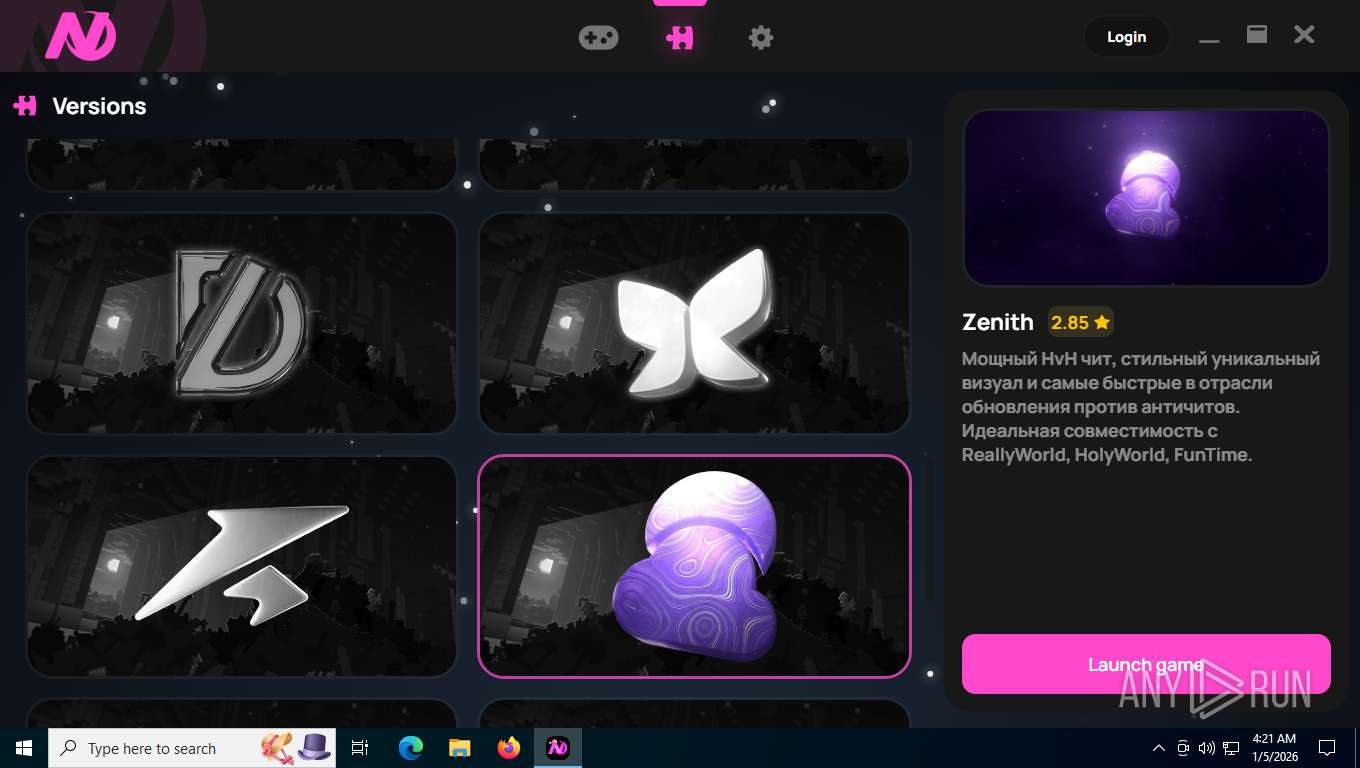Image resolution: width=1360 pixels, height=768 pixels.
Task: Open the gamepad games tab
Action: point(598,38)
